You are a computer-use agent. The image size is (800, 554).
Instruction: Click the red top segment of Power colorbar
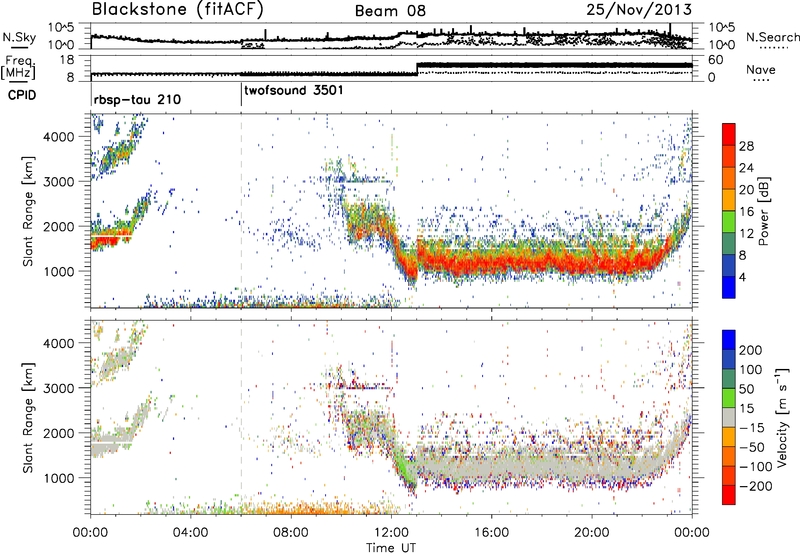pyautogui.click(x=729, y=134)
